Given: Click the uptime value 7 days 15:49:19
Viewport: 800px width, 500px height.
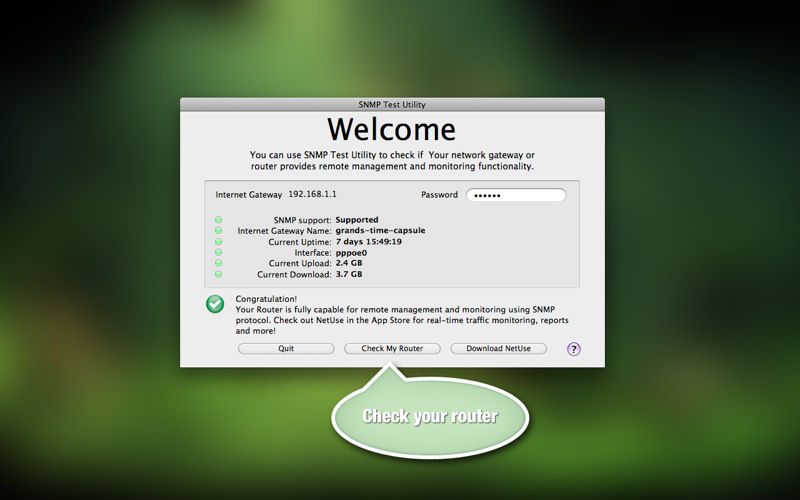Looking at the screenshot, I should pos(368,242).
